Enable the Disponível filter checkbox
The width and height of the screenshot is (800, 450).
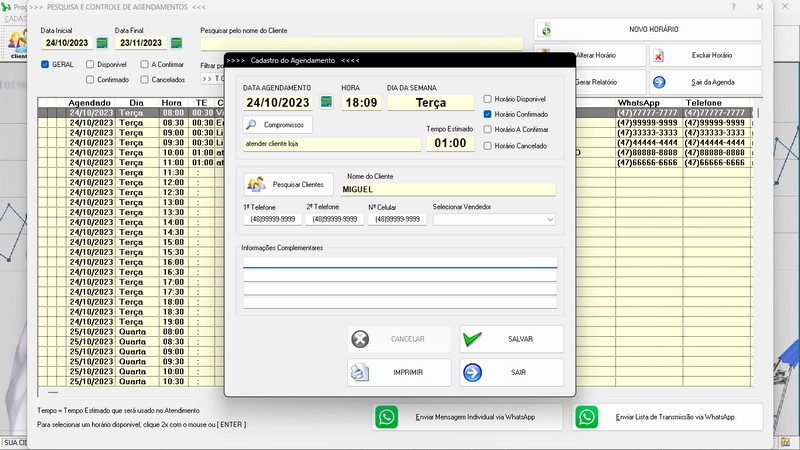tap(90, 64)
